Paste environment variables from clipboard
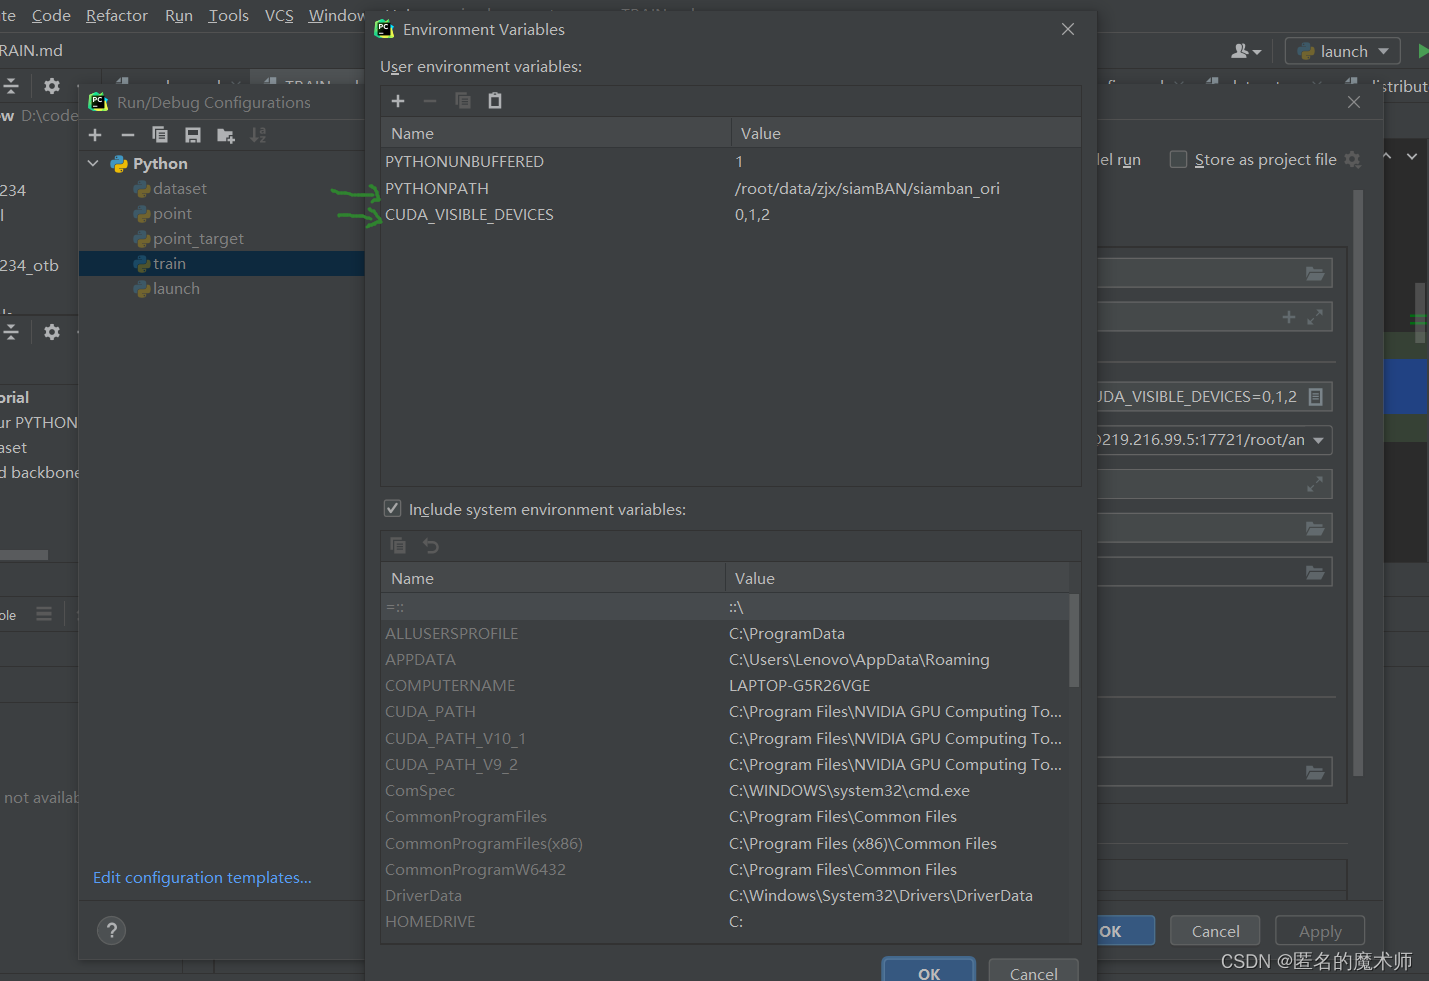Image resolution: width=1429 pixels, height=981 pixels. [x=494, y=100]
